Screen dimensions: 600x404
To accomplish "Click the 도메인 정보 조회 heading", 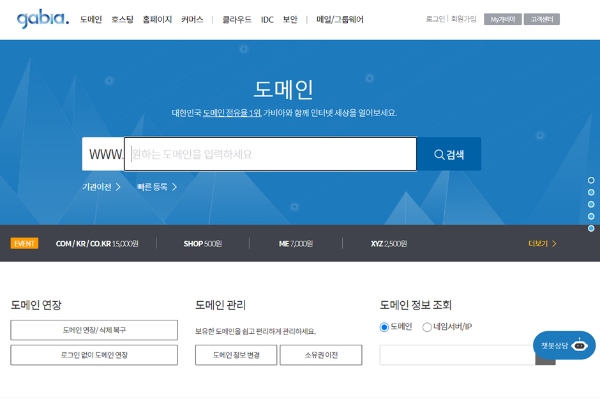I will coord(416,305).
